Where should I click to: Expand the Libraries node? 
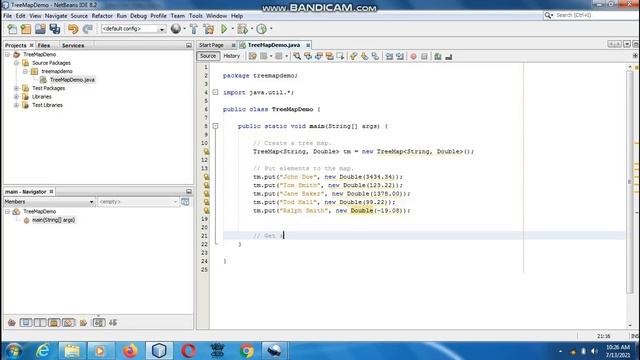[16, 97]
